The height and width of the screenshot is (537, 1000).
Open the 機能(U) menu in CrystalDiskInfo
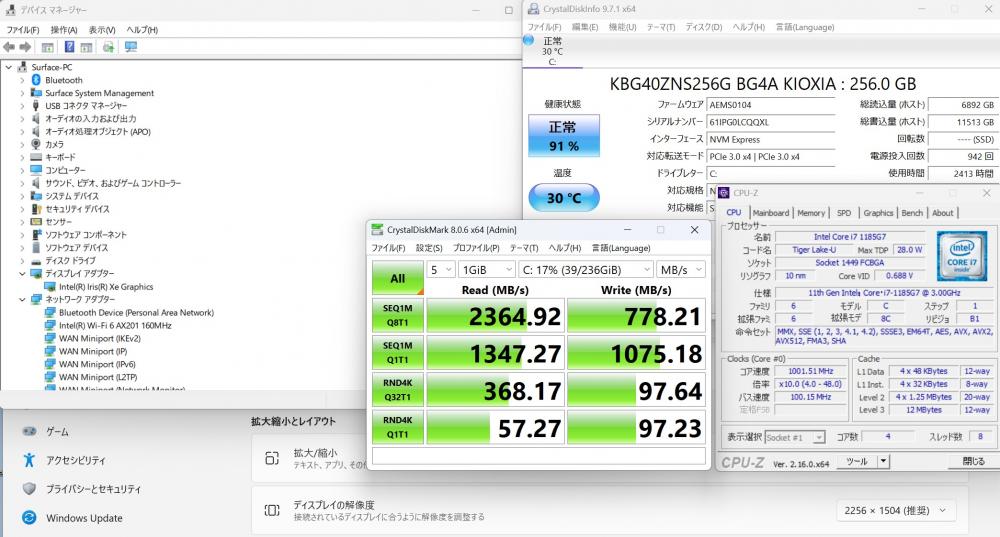[622, 27]
